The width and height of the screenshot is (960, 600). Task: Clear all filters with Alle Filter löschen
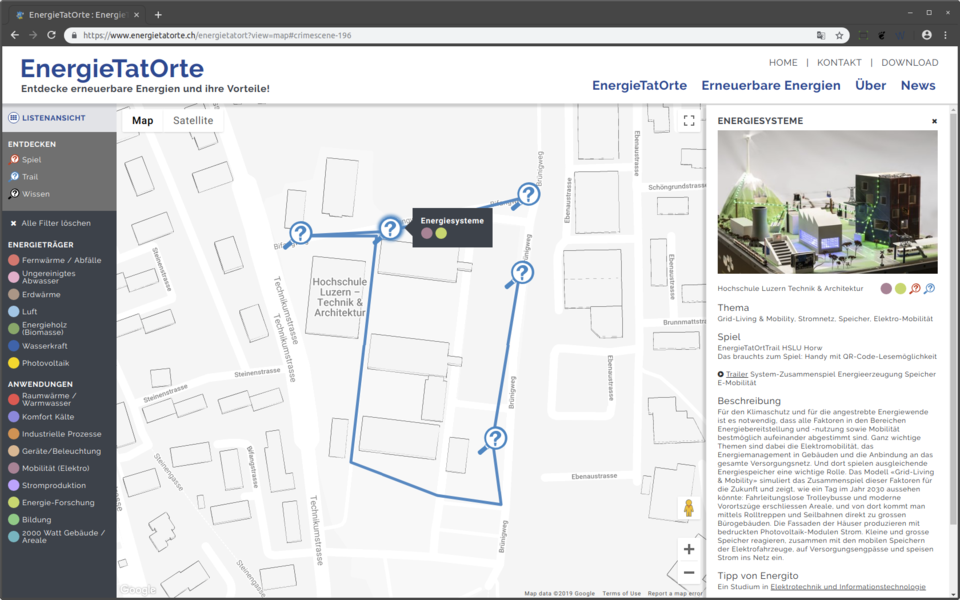(50, 223)
